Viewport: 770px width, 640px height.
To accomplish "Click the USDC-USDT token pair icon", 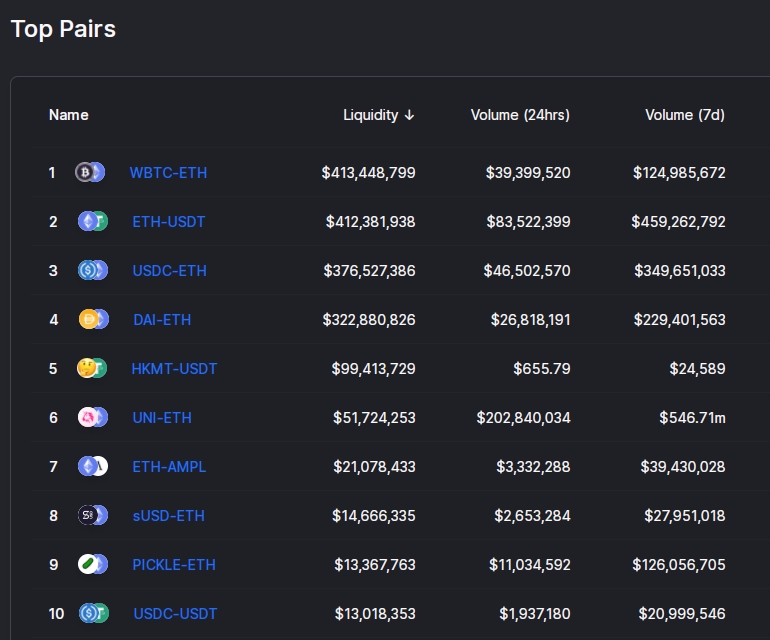I will coord(93,613).
